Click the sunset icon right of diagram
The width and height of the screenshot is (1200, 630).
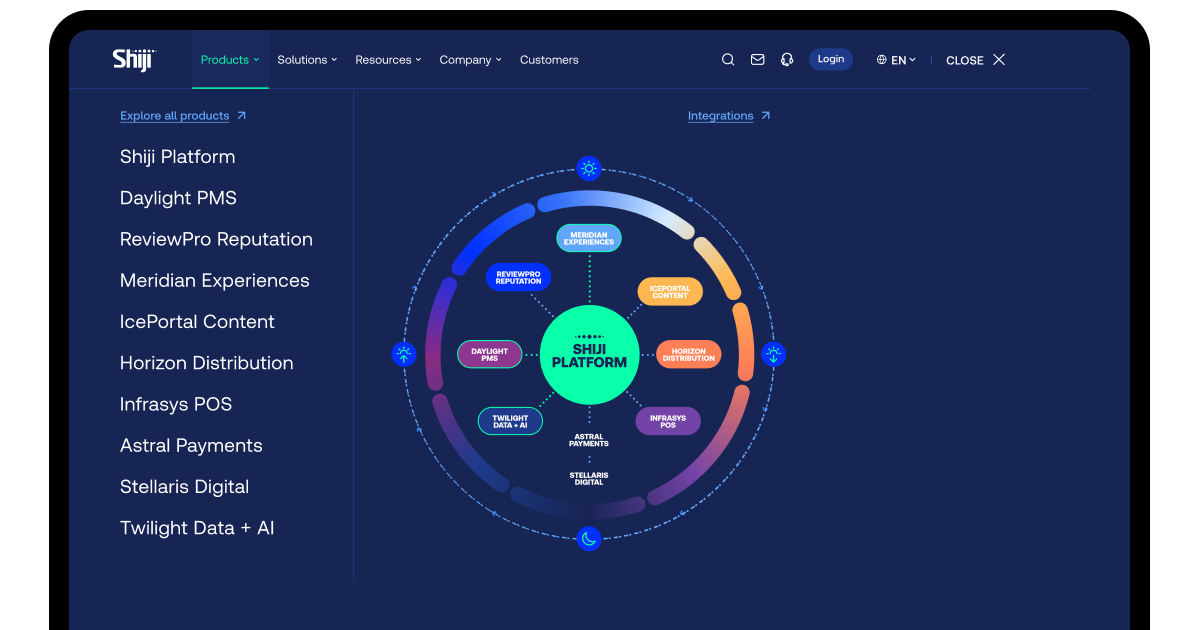tap(774, 354)
